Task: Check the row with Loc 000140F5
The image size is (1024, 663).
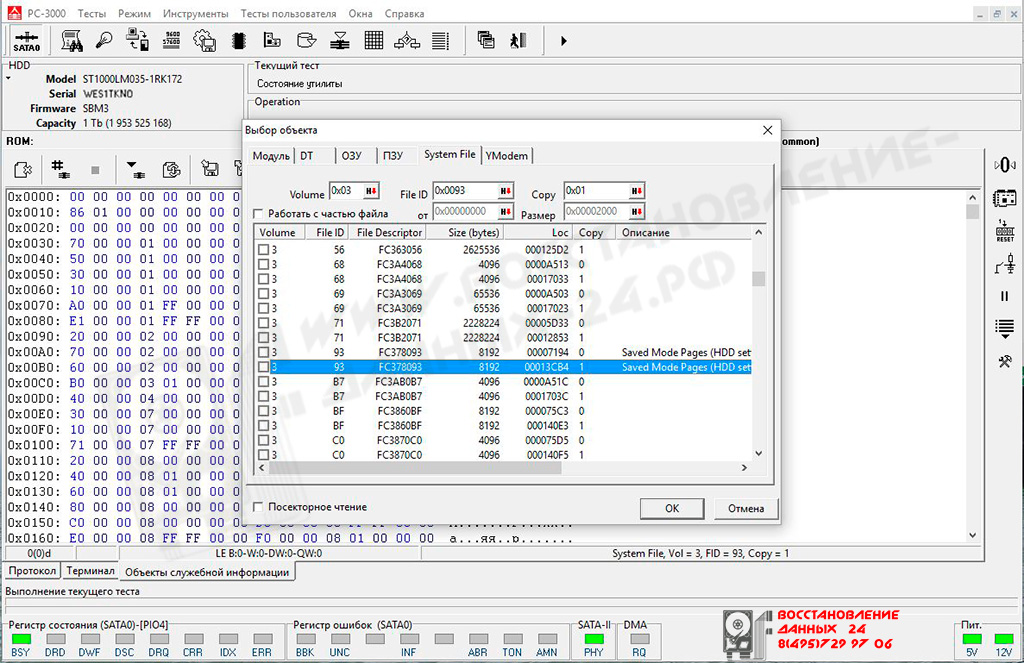Action: pyautogui.click(x=263, y=455)
